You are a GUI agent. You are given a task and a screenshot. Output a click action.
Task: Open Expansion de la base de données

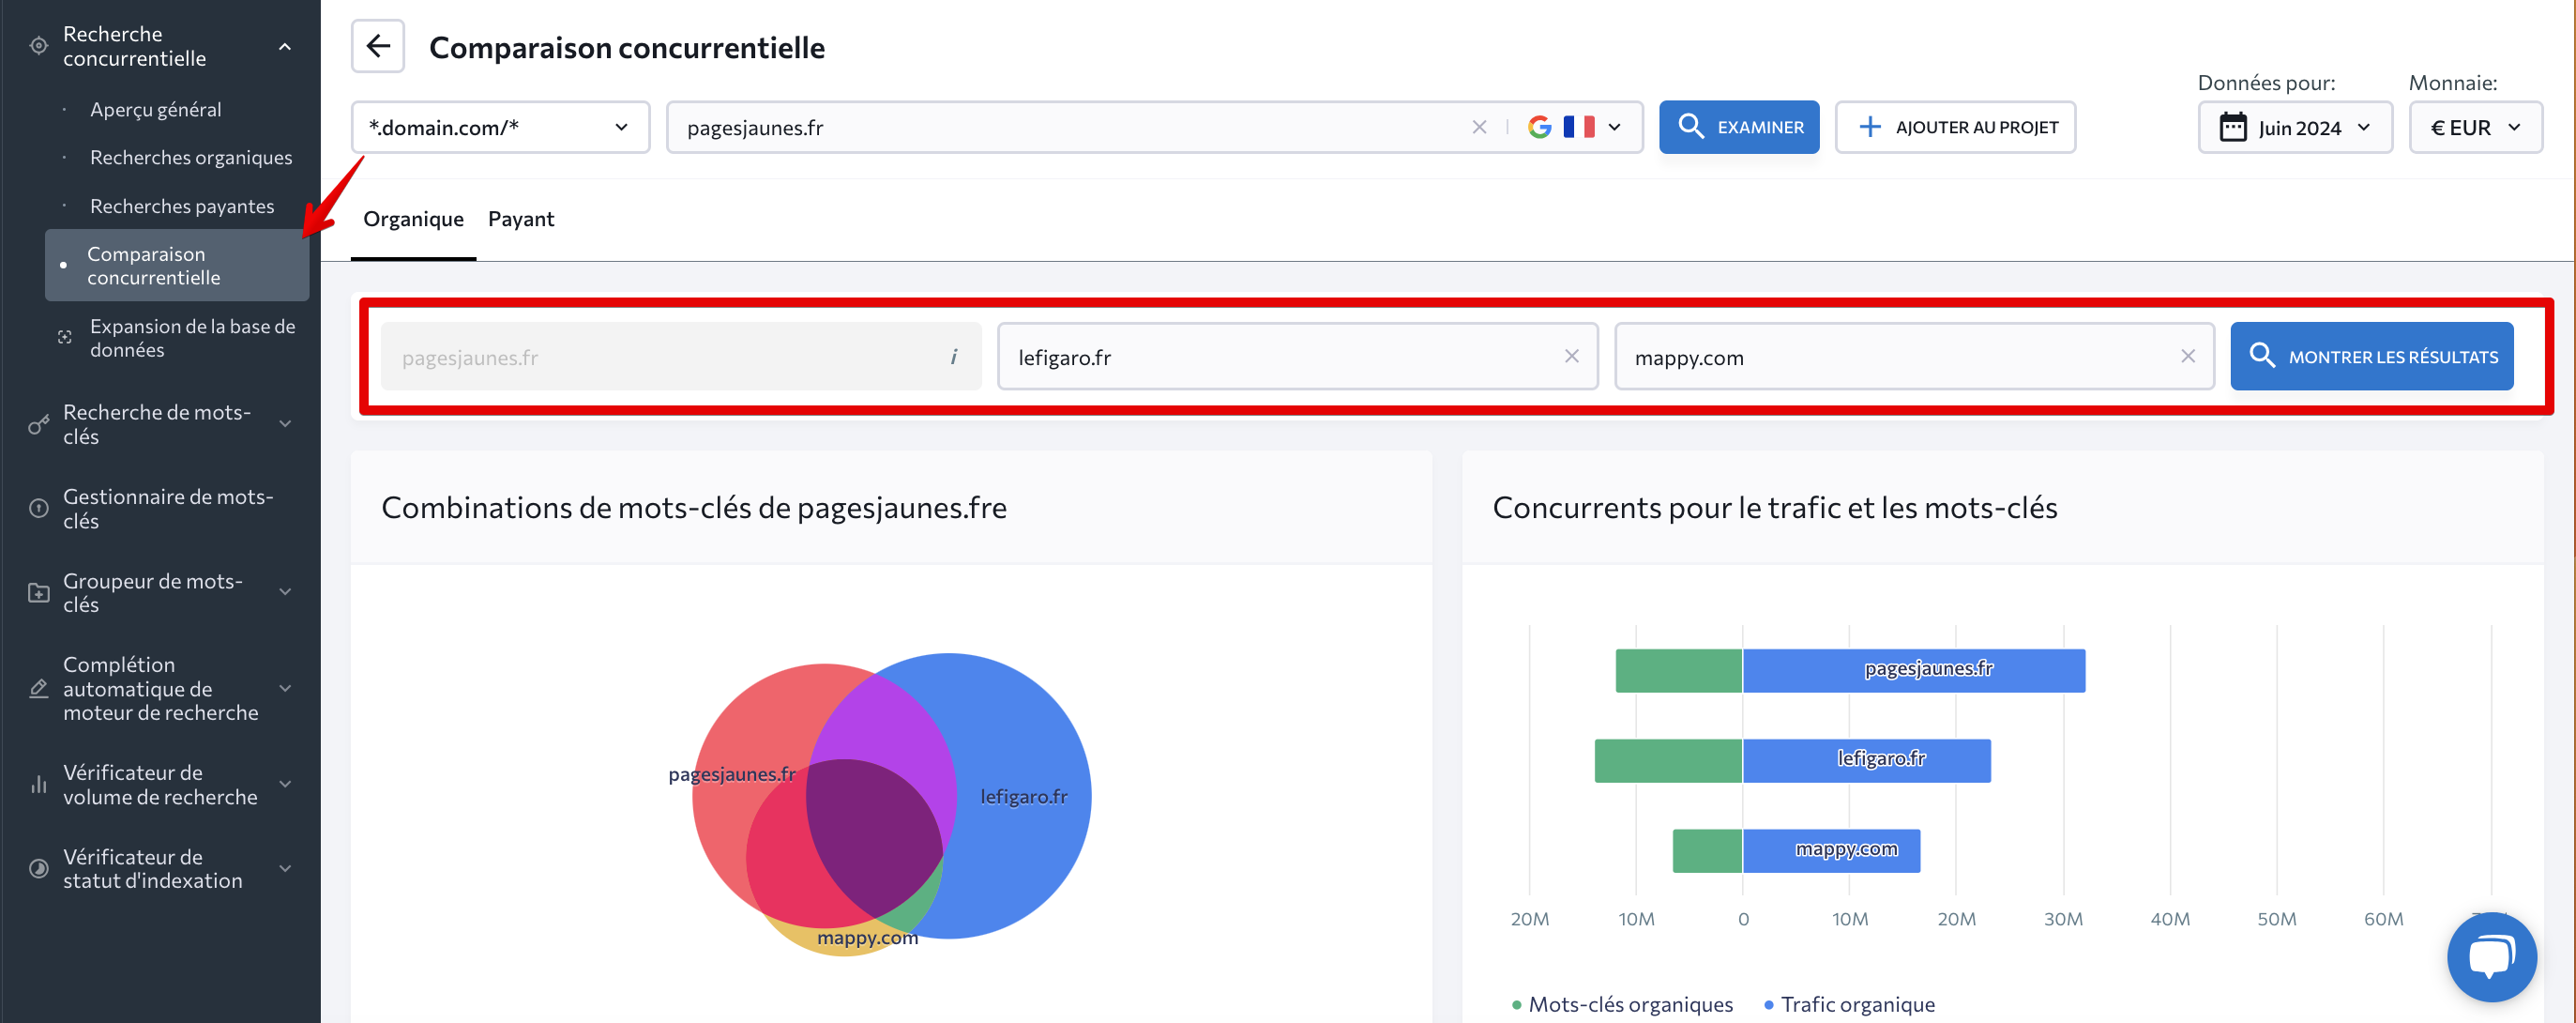[192, 338]
